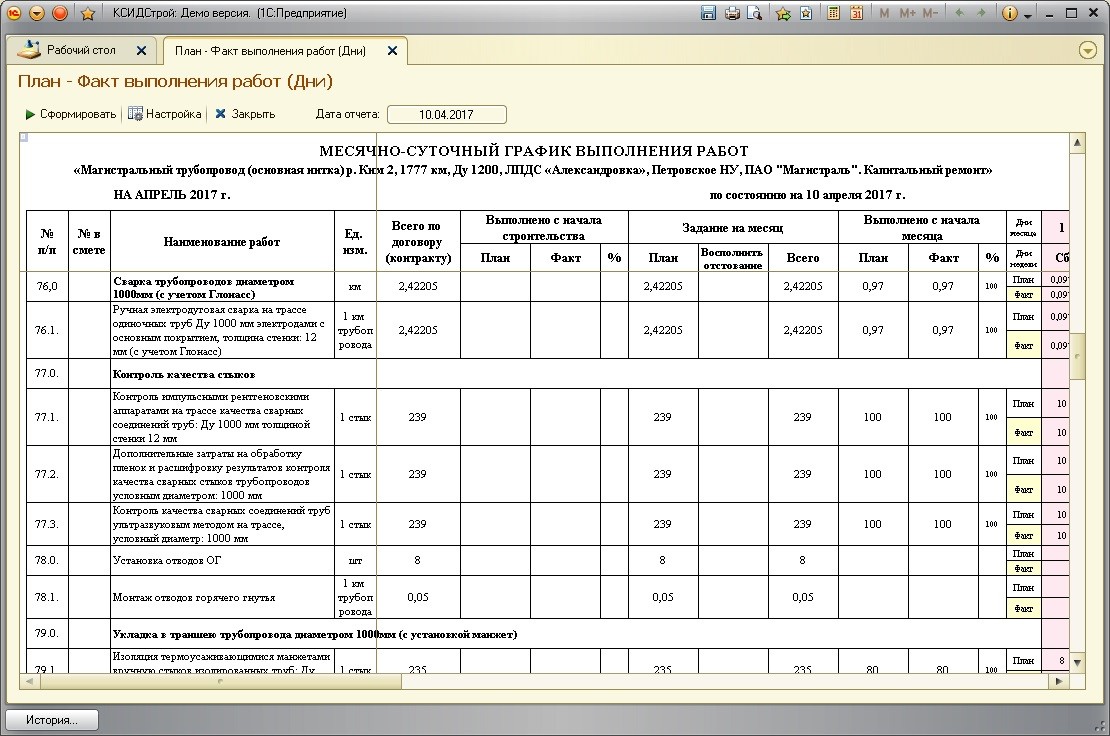
Task: Open the Настройка settings
Action: pyautogui.click(x=165, y=114)
